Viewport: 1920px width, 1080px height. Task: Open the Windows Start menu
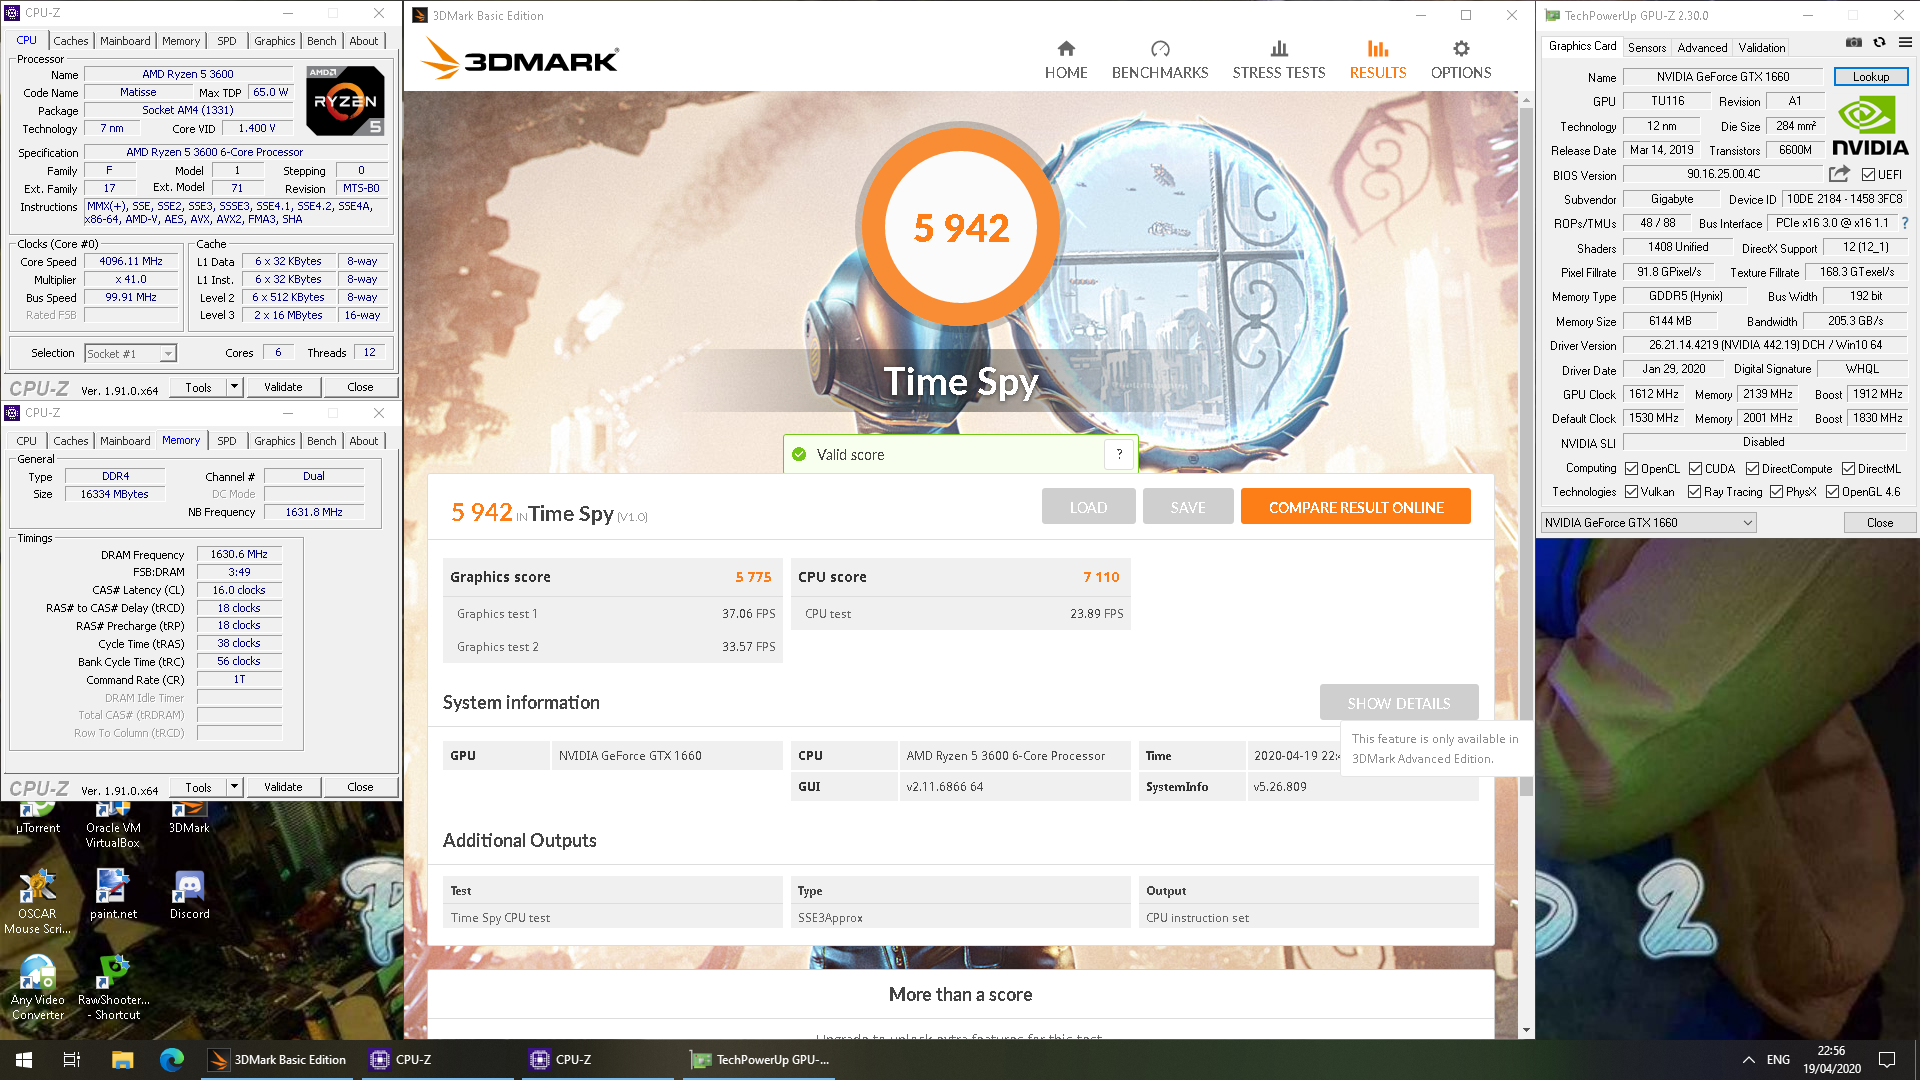tap(24, 1060)
